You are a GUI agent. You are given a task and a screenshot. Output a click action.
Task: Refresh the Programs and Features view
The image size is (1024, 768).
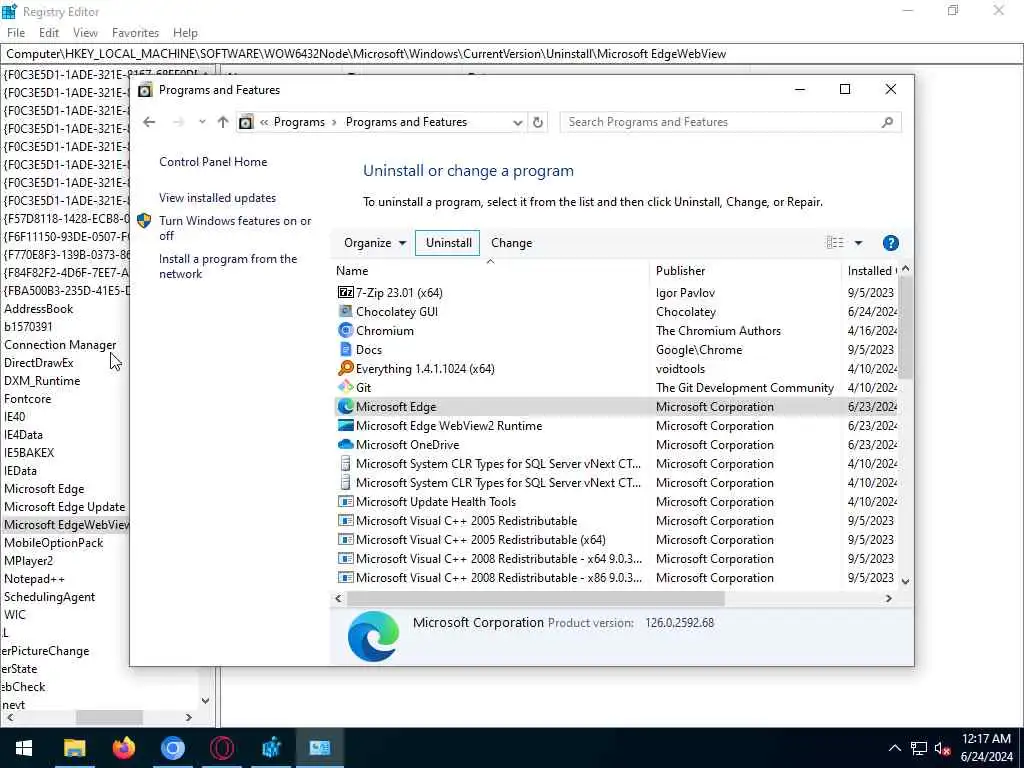(537, 122)
